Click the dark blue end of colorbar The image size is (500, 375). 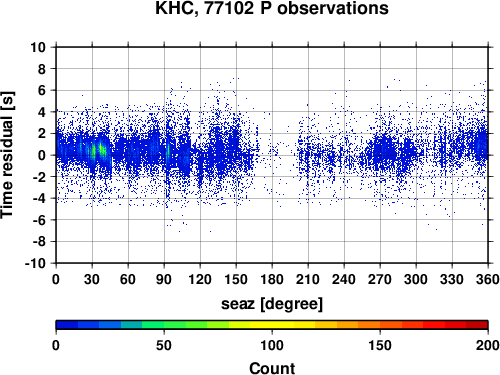[67, 325]
